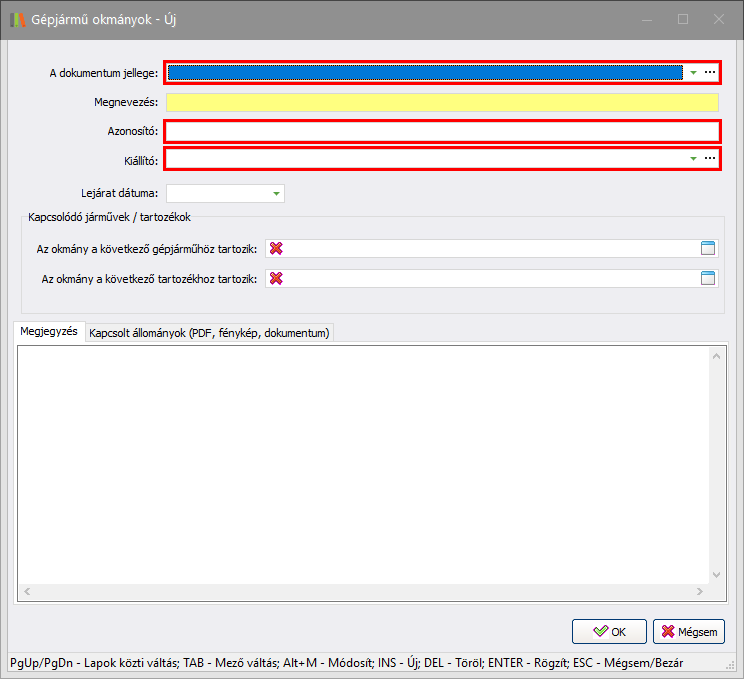Click the application icon in title bar
This screenshot has width=744, height=679.
pyautogui.click(x=18, y=19)
